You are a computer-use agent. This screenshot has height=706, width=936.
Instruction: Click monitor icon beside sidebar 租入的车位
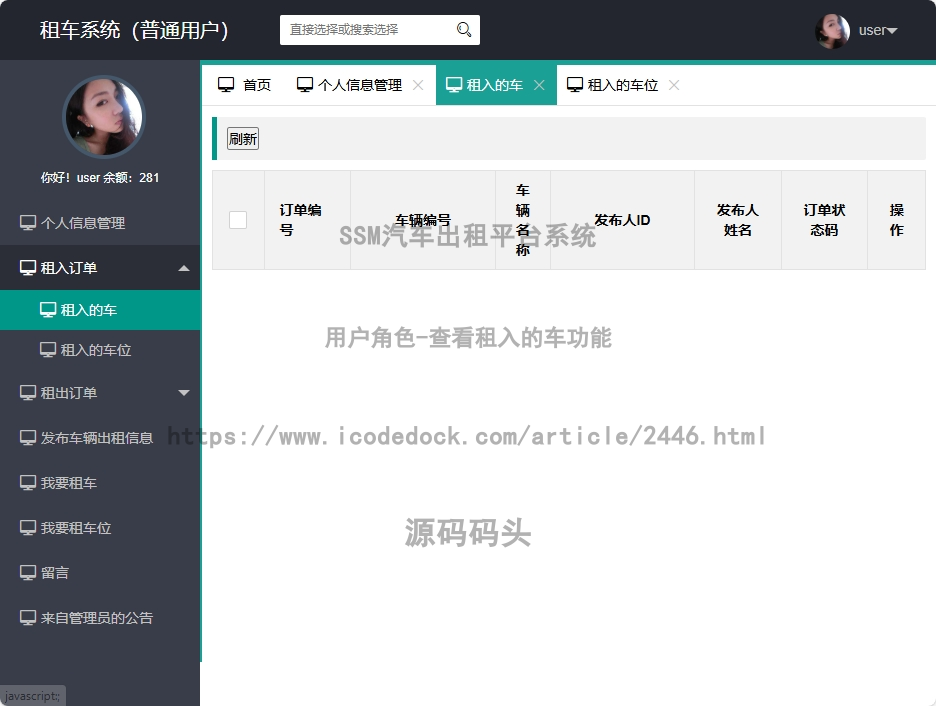[48, 350]
